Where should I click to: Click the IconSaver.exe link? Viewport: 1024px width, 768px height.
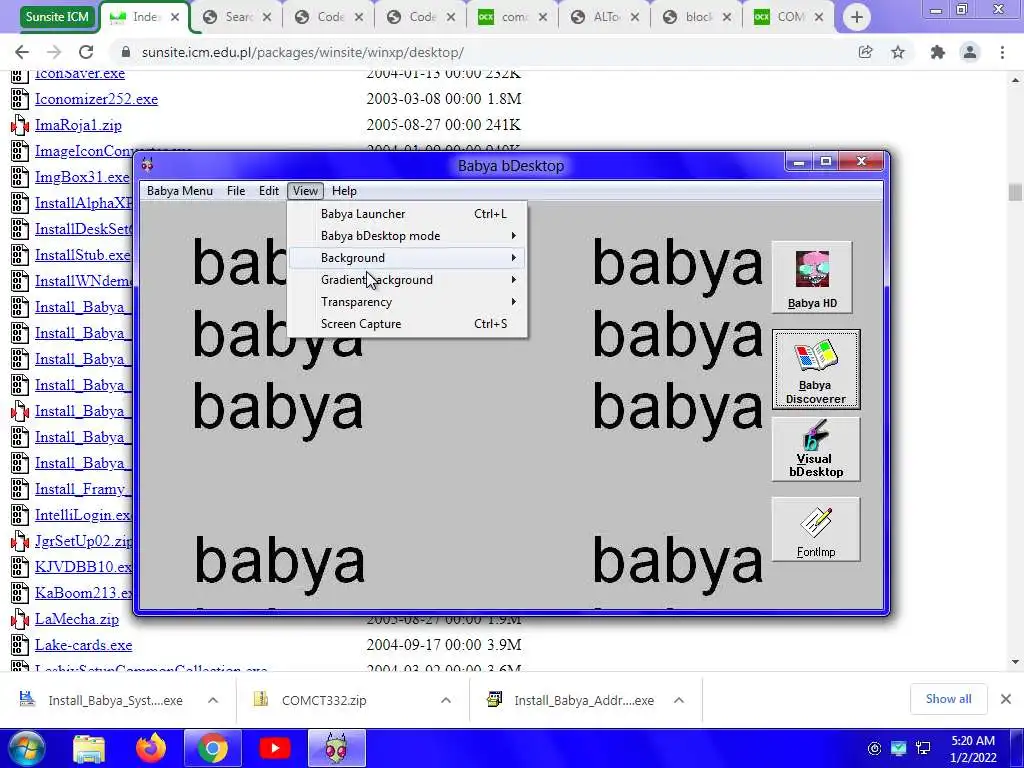point(80,73)
